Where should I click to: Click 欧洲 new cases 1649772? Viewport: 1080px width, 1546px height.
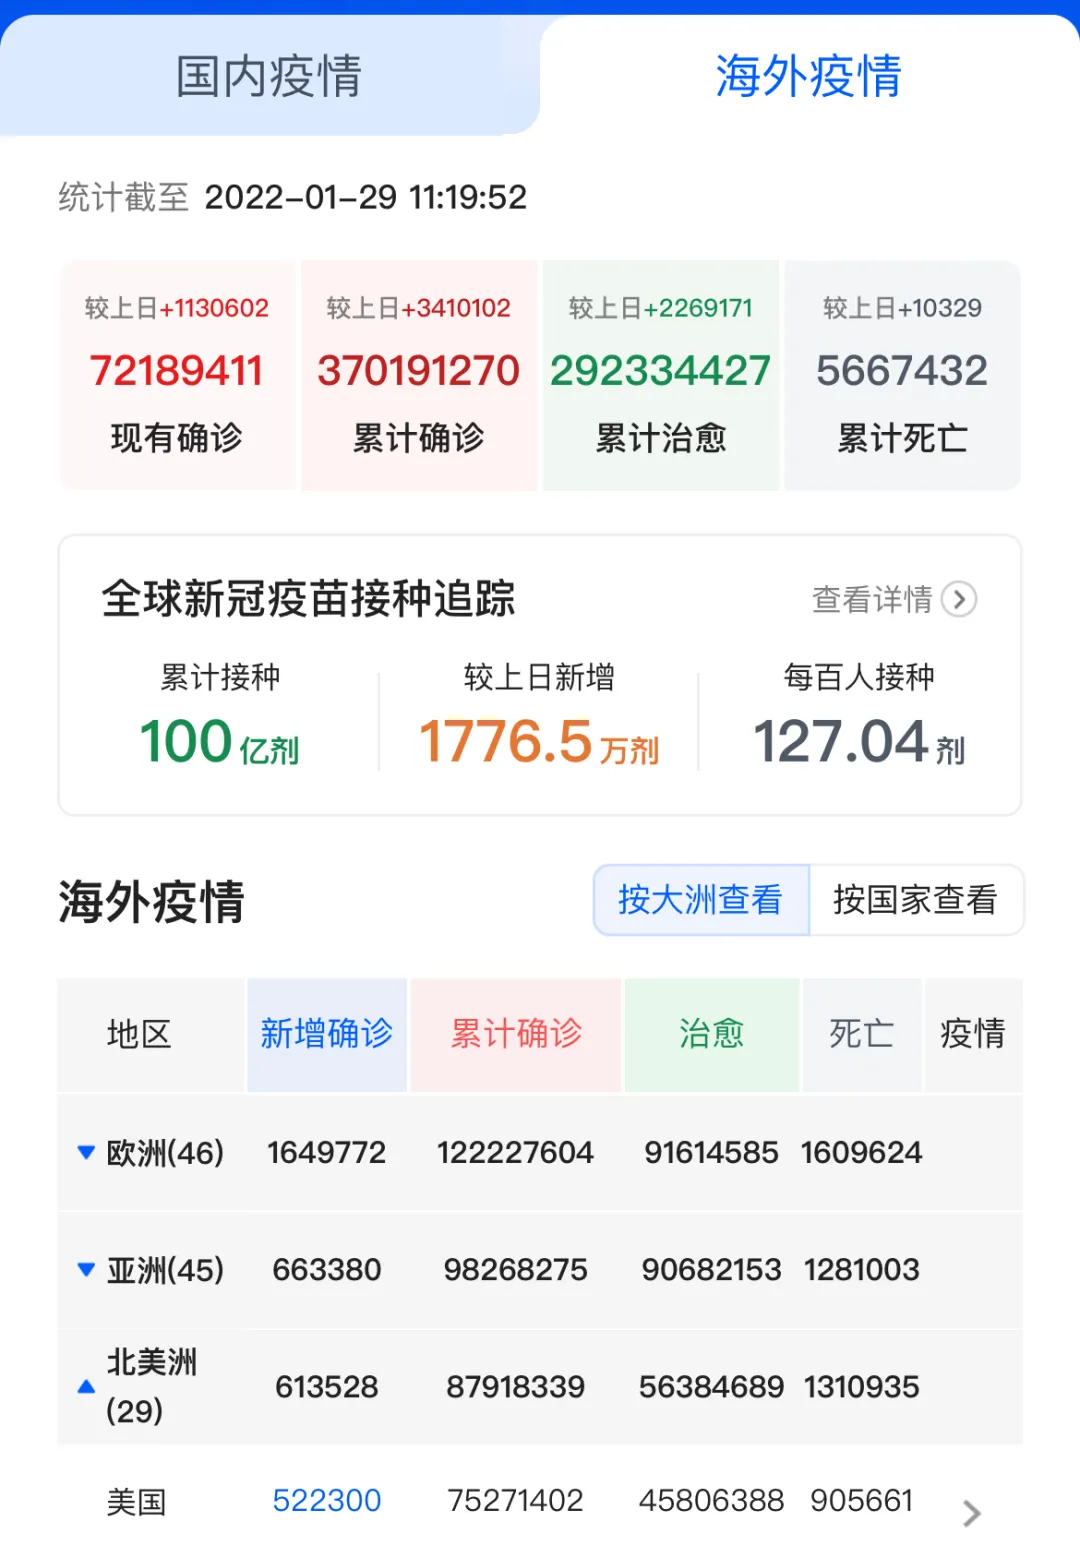(x=327, y=1153)
